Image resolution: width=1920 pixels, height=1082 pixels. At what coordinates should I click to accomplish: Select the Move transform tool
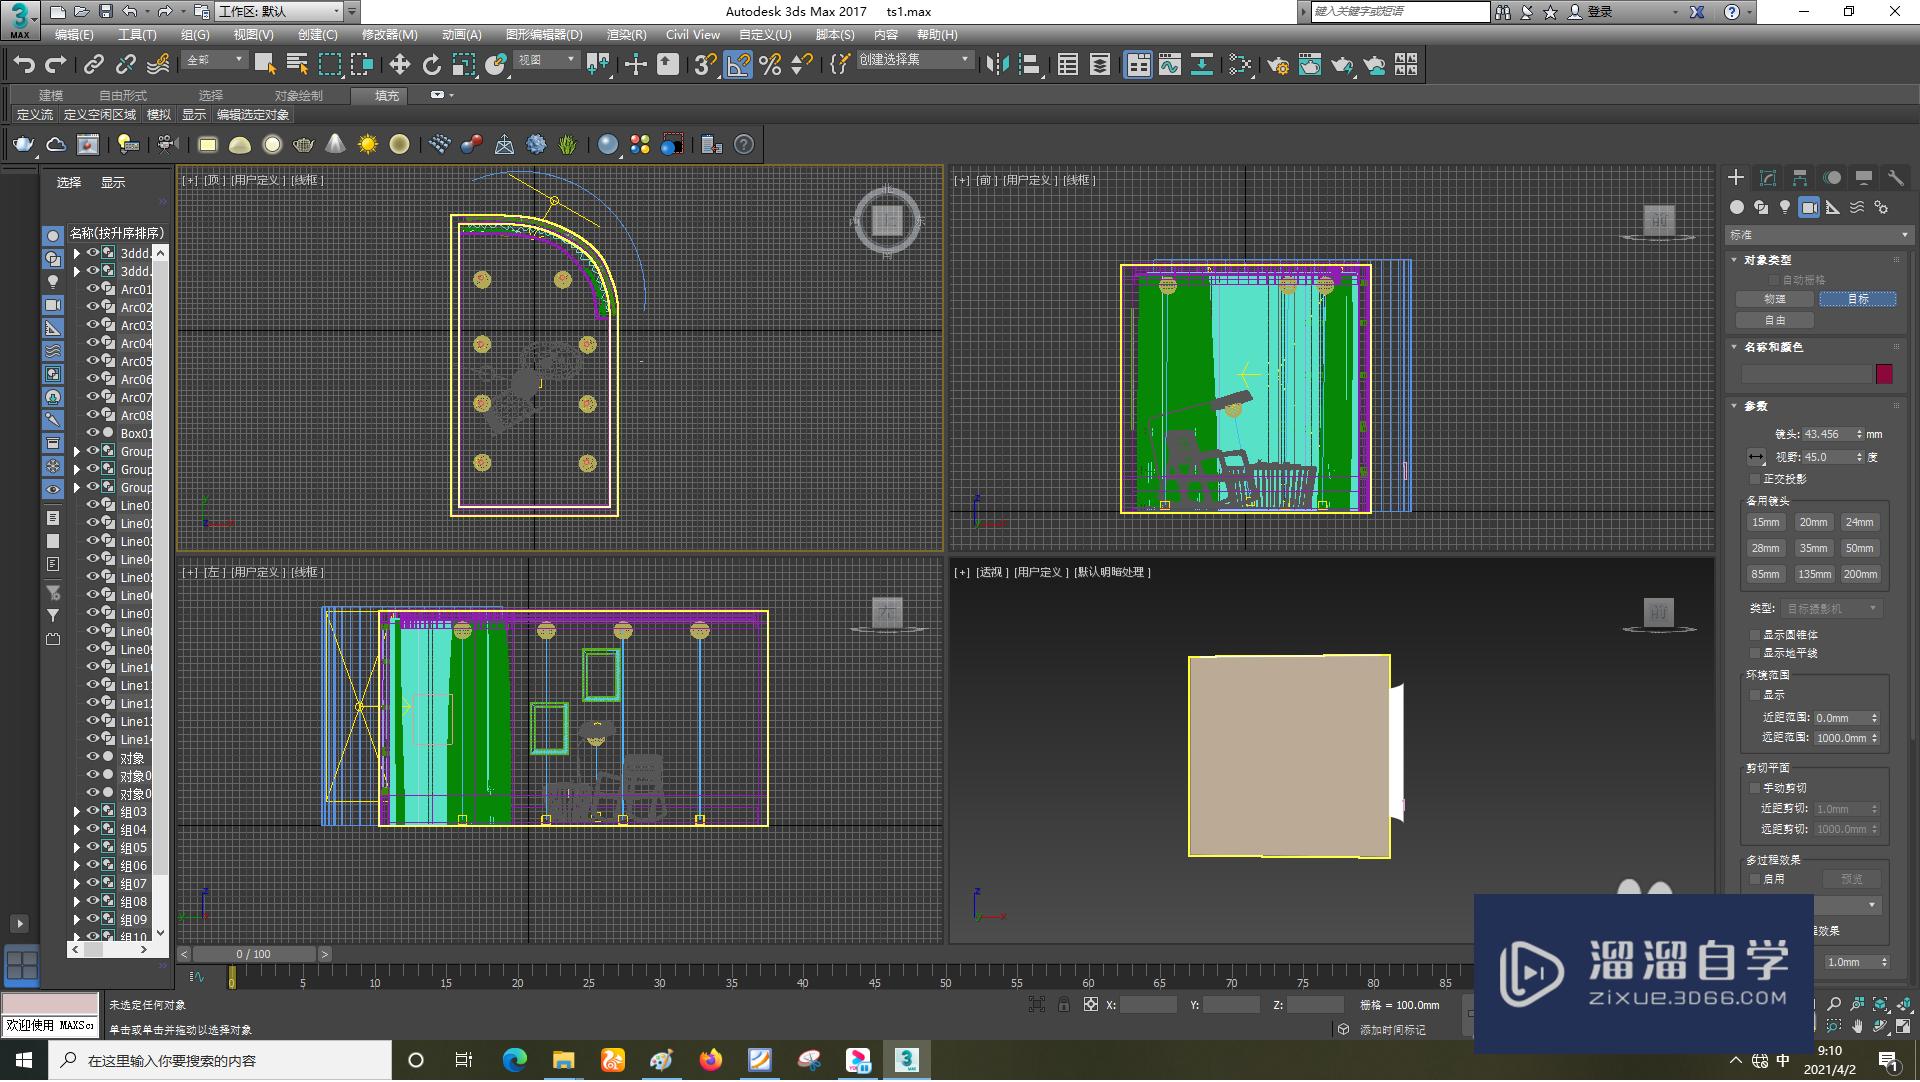[399, 65]
